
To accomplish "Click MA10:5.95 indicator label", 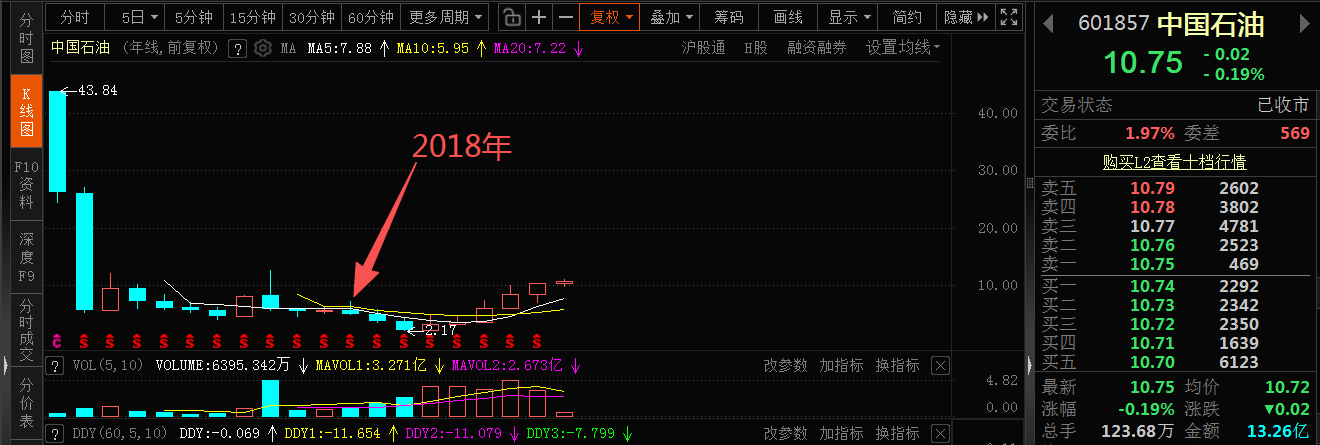I will coord(432,48).
